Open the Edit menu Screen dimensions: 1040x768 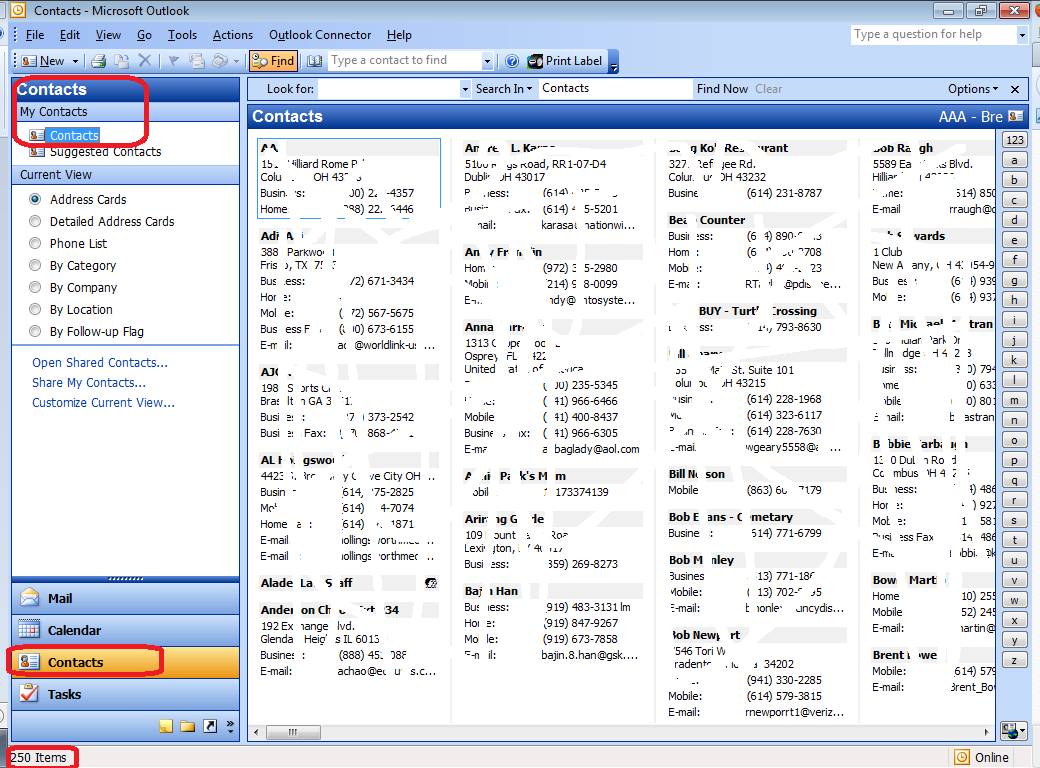[x=70, y=35]
